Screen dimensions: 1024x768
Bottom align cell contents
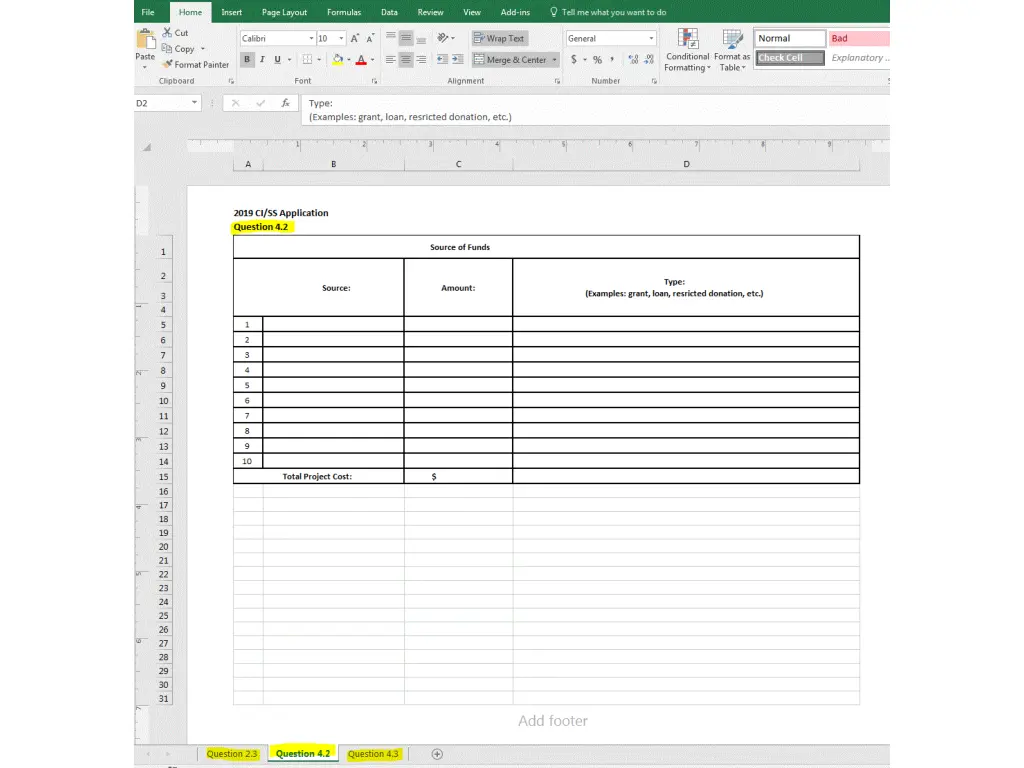coord(421,39)
